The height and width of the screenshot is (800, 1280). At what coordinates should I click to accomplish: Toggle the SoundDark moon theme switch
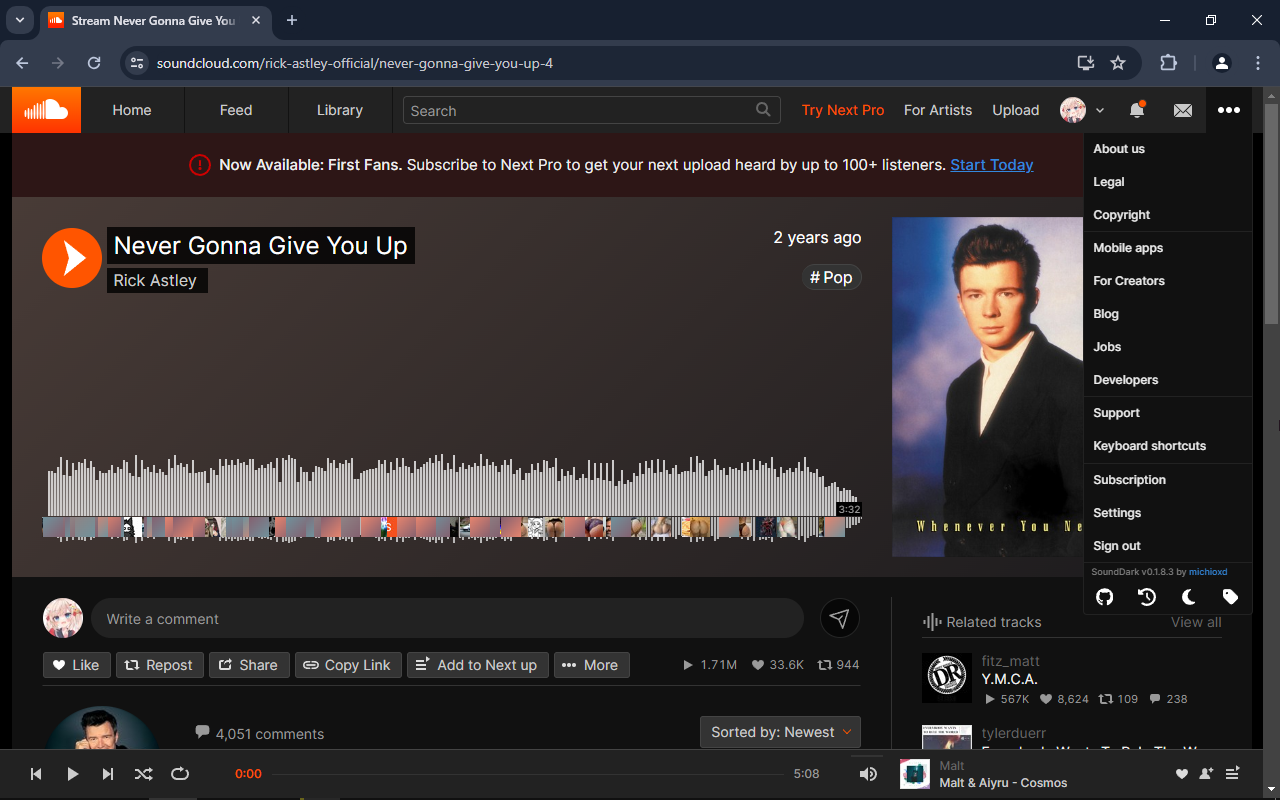click(x=1189, y=597)
